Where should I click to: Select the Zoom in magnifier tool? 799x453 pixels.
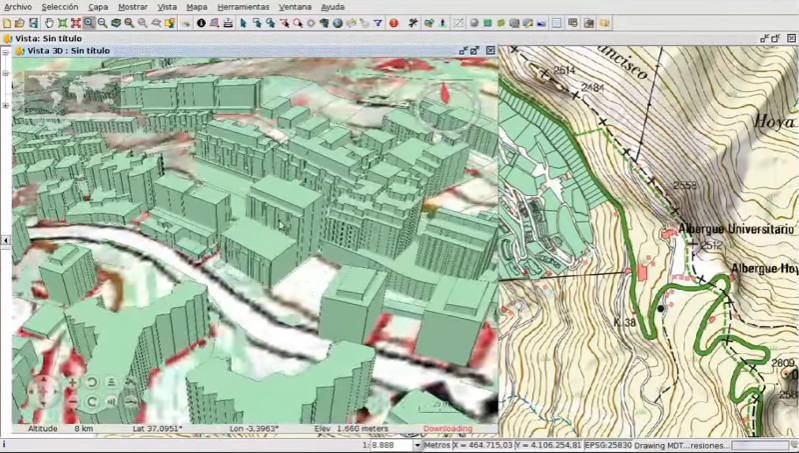(89, 22)
